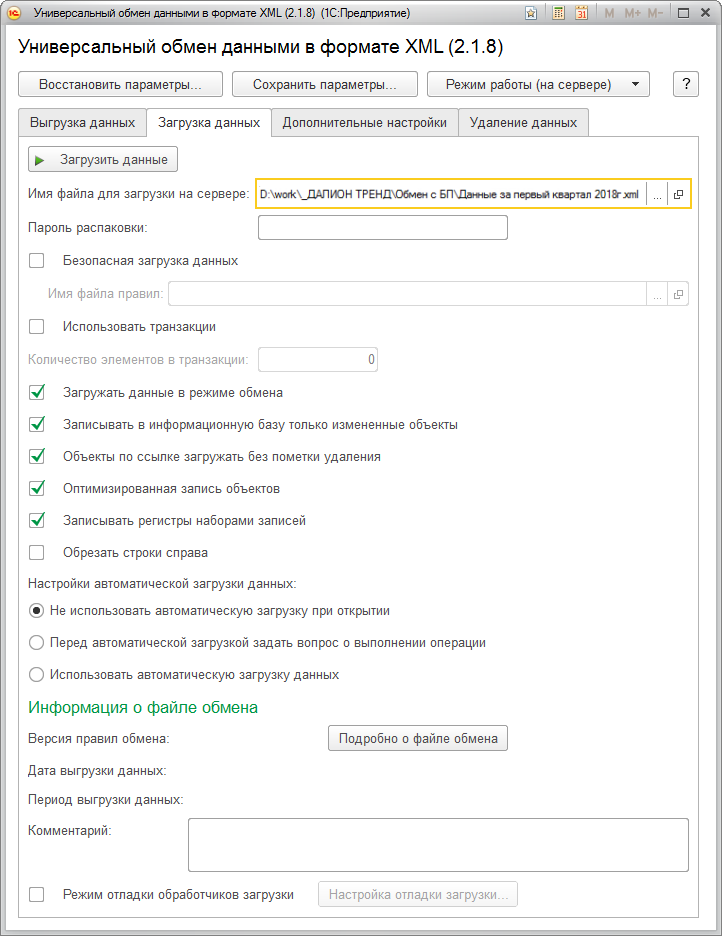
Task: Select Использовать автоматическую загрузку данных option
Action: coord(37,674)
